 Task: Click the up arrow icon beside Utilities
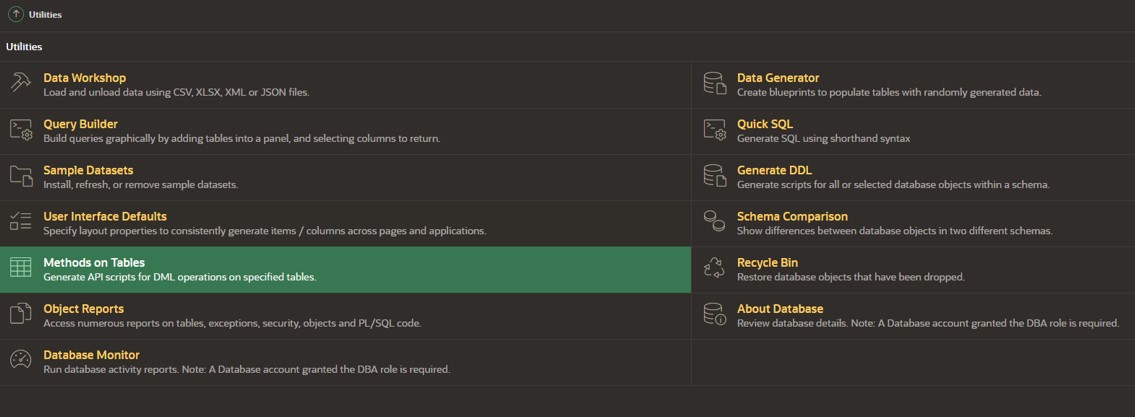15,14
